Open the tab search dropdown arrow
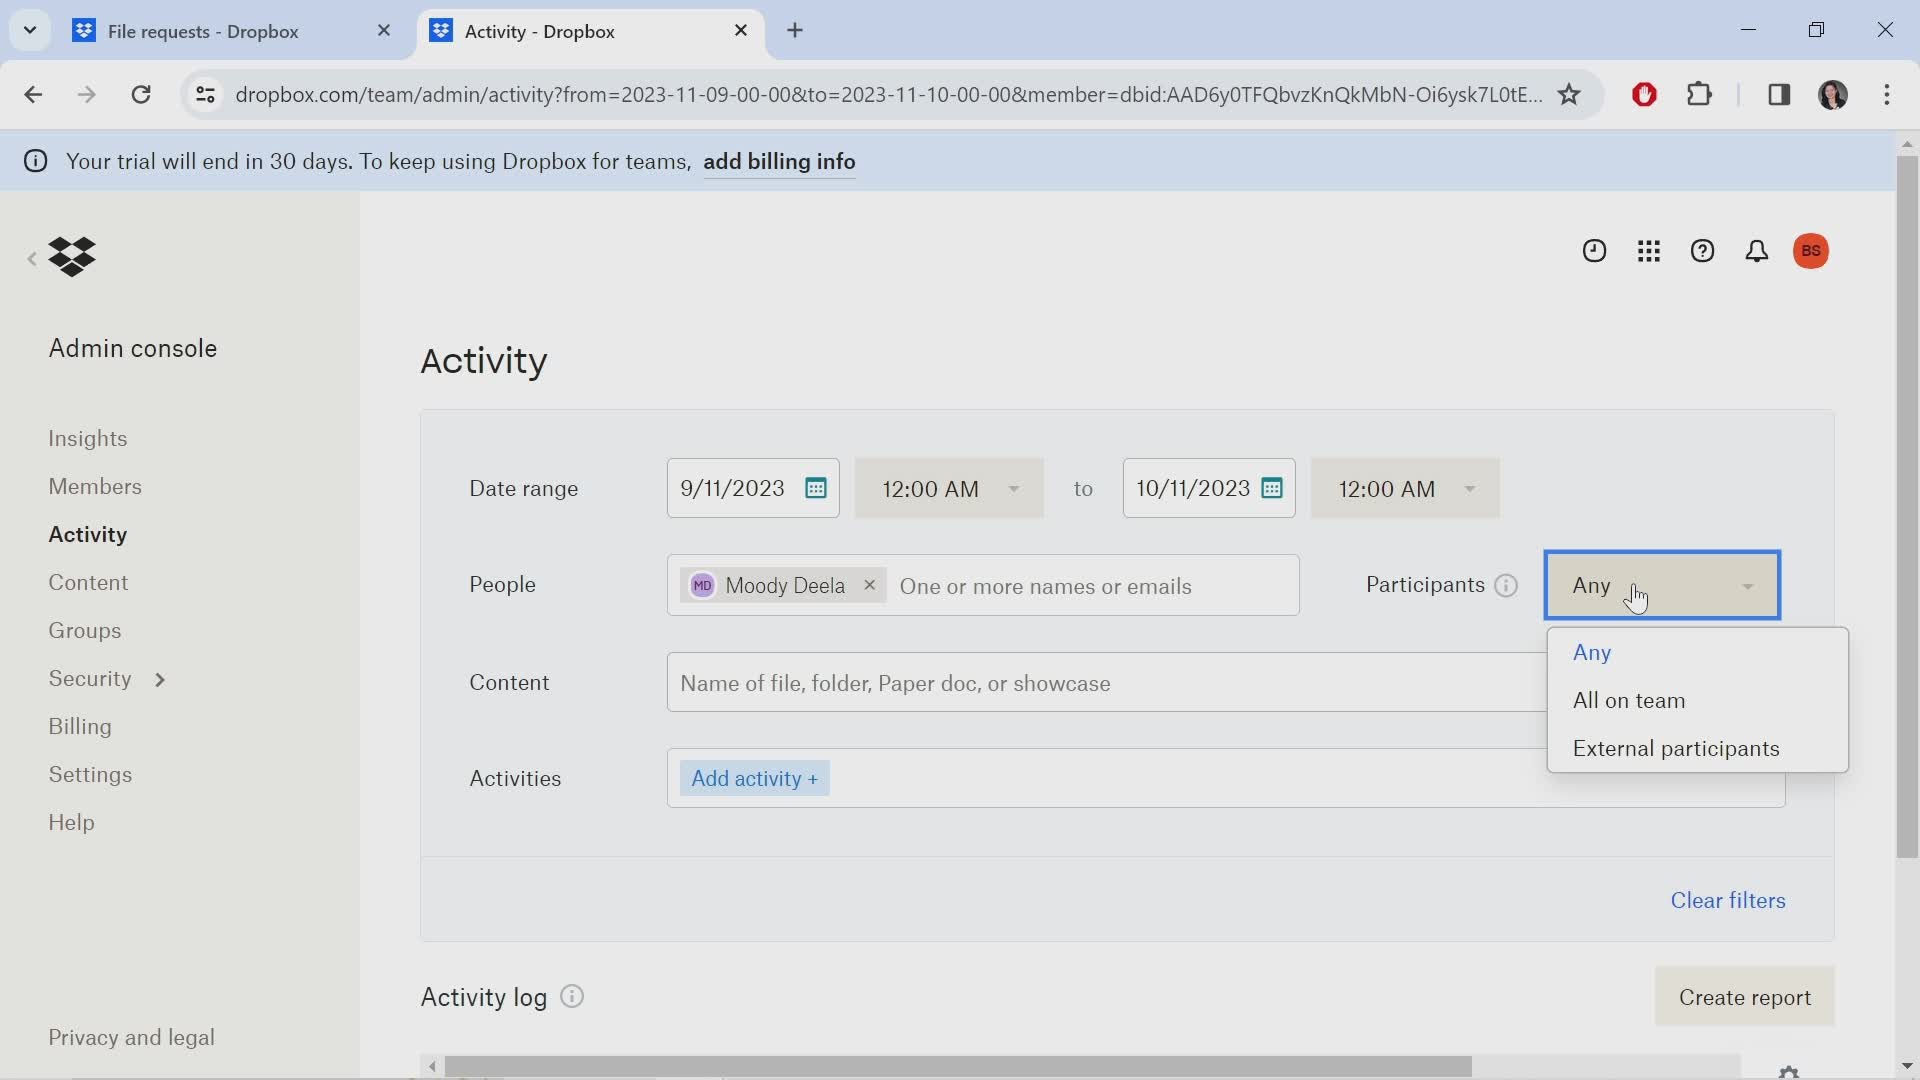 pos(30,30)
